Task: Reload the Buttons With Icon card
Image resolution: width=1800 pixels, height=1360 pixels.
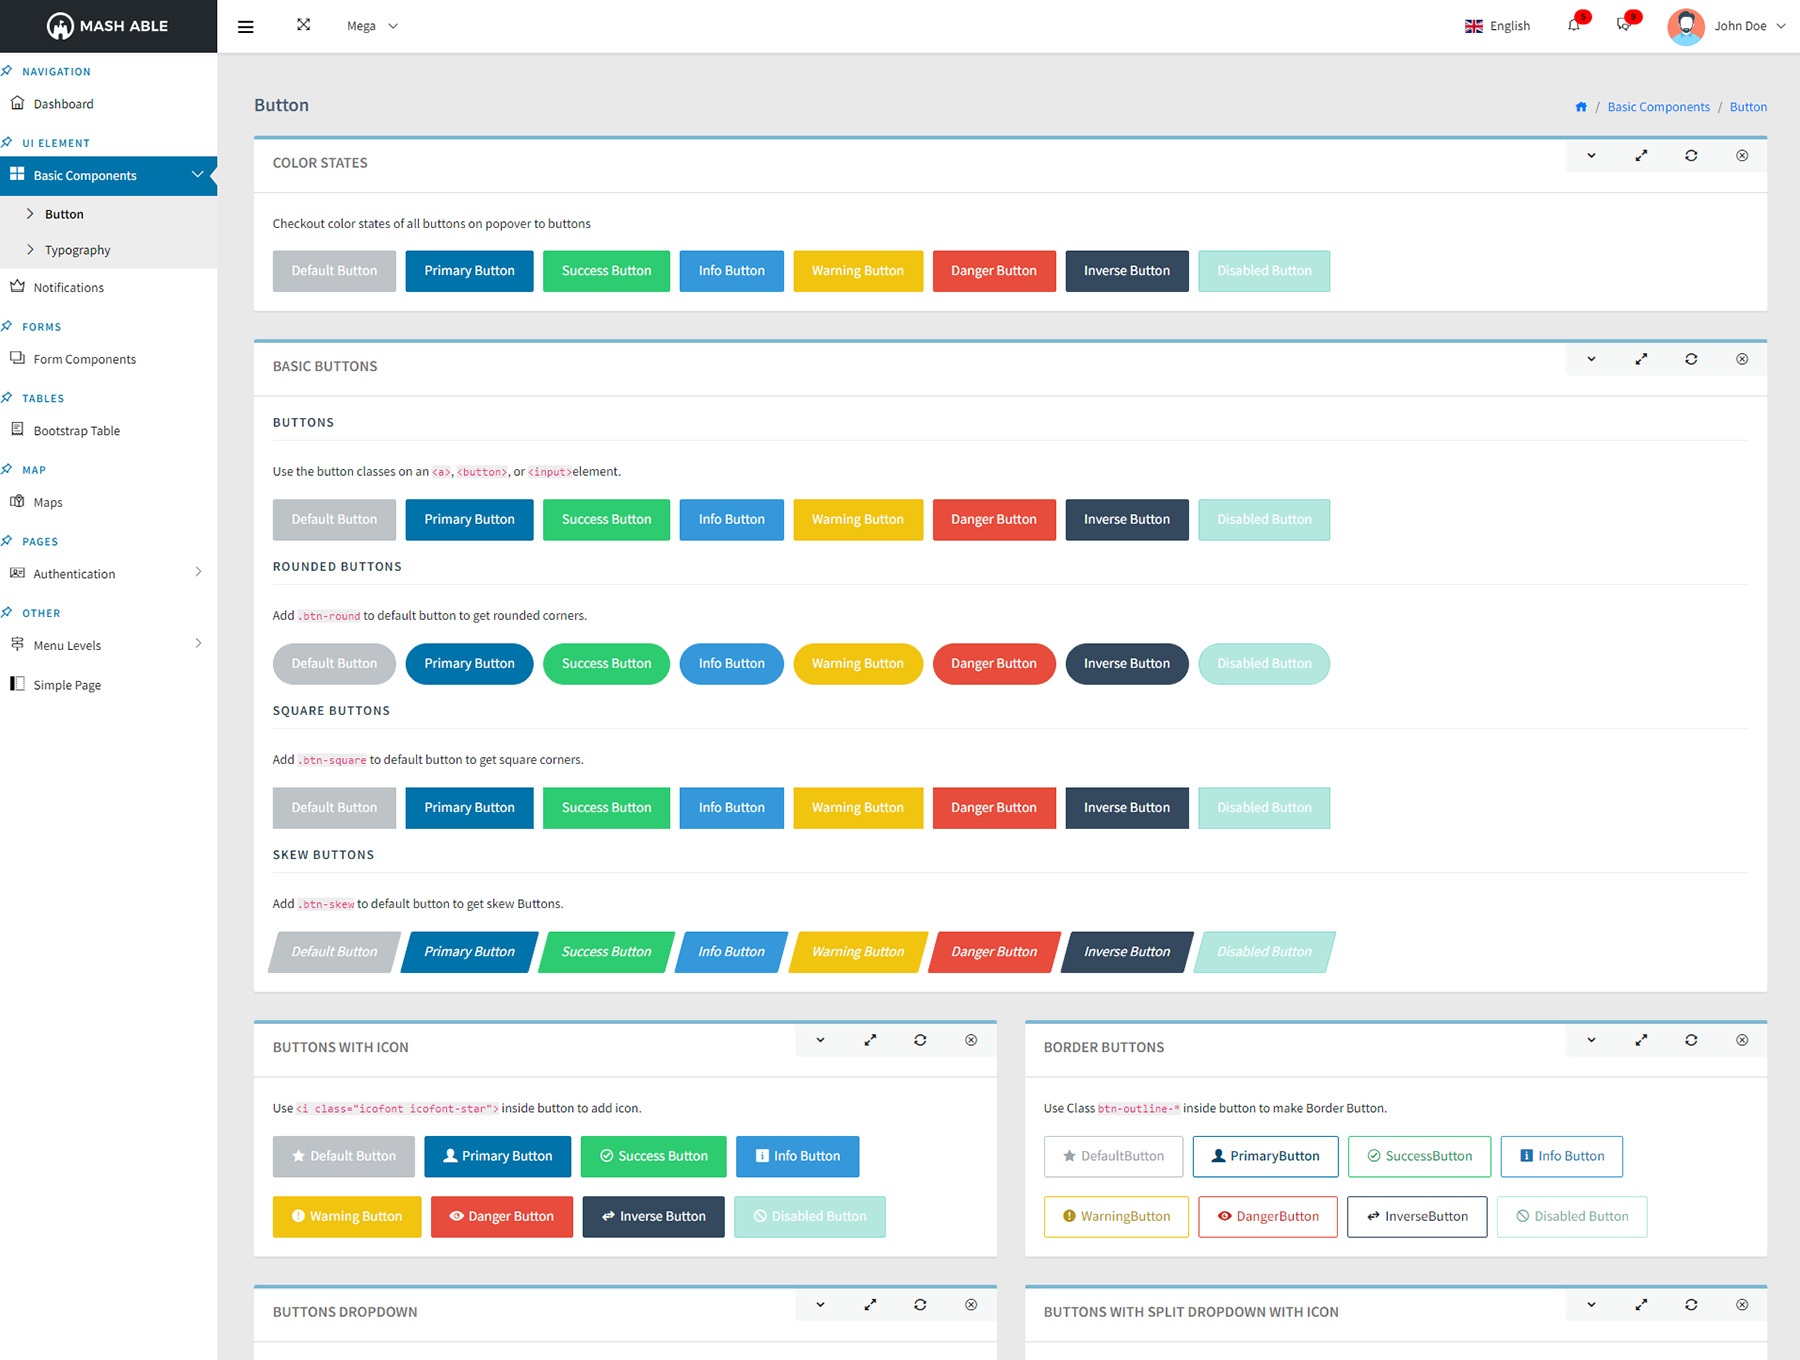Action: [920, 1040]
